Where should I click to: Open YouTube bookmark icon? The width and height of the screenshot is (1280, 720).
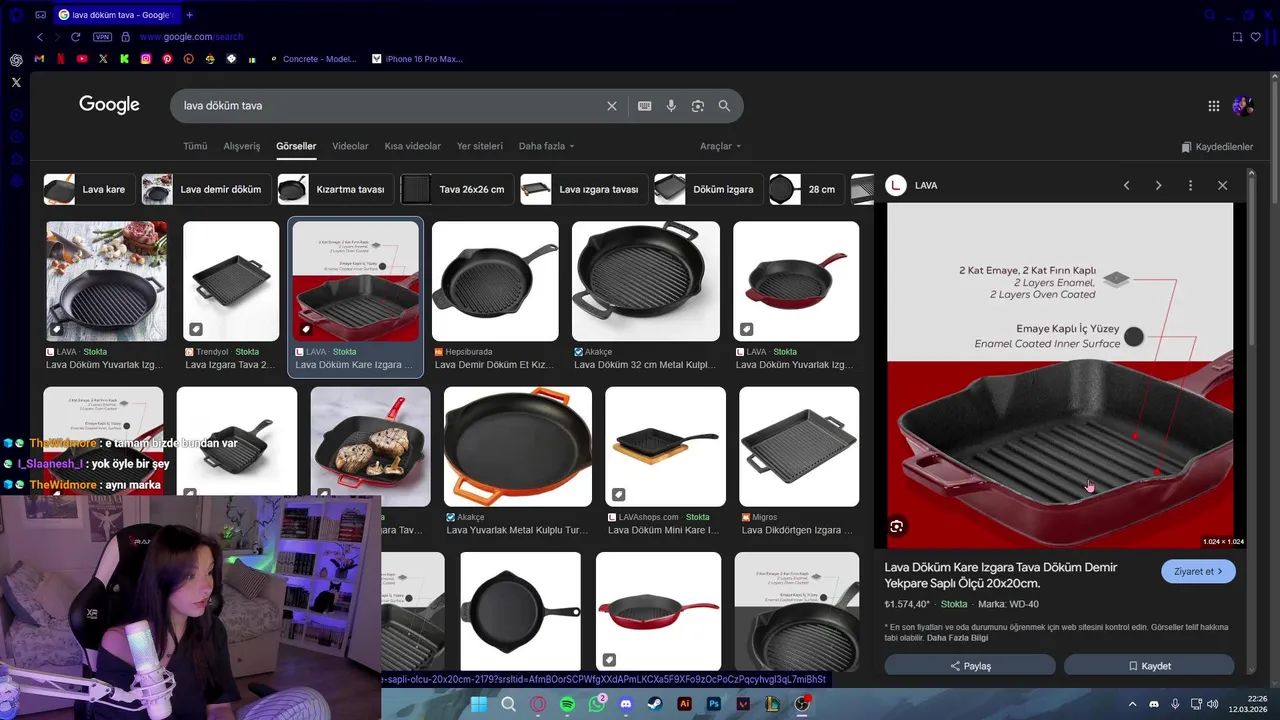click(82, 59)
